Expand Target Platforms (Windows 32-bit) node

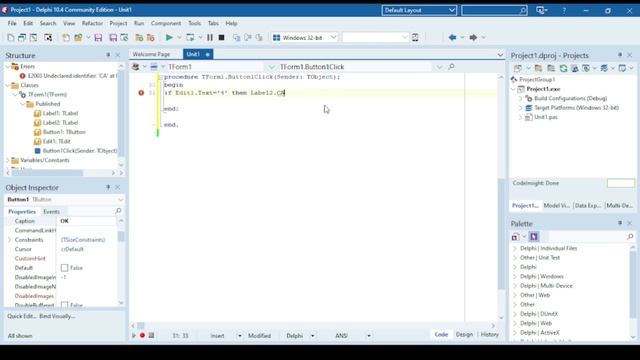(x=520, y=108)
